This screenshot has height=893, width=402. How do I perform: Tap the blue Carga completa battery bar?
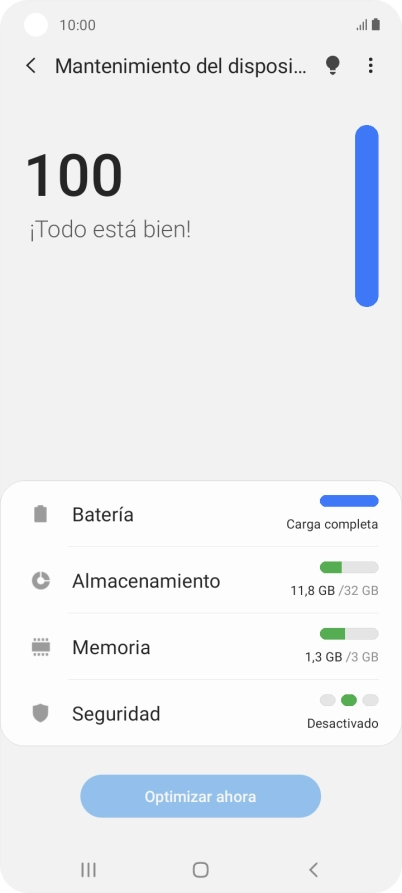click(x=349, y=501)
